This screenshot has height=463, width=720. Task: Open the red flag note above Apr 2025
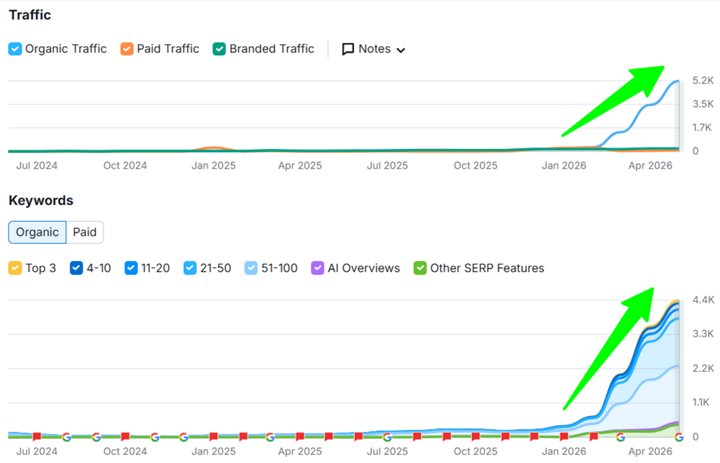click(x=300, y=436)
